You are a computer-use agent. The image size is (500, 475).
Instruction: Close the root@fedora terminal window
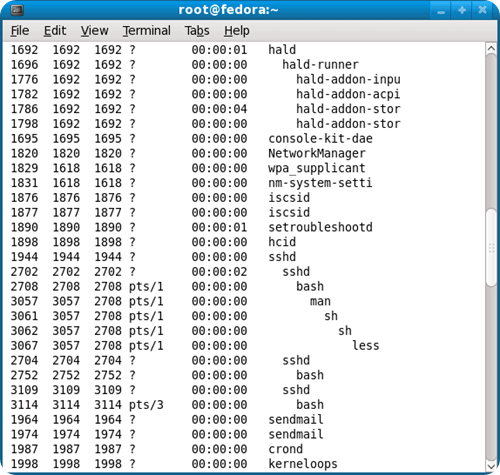pyautogui.click(x=482, y=10)
